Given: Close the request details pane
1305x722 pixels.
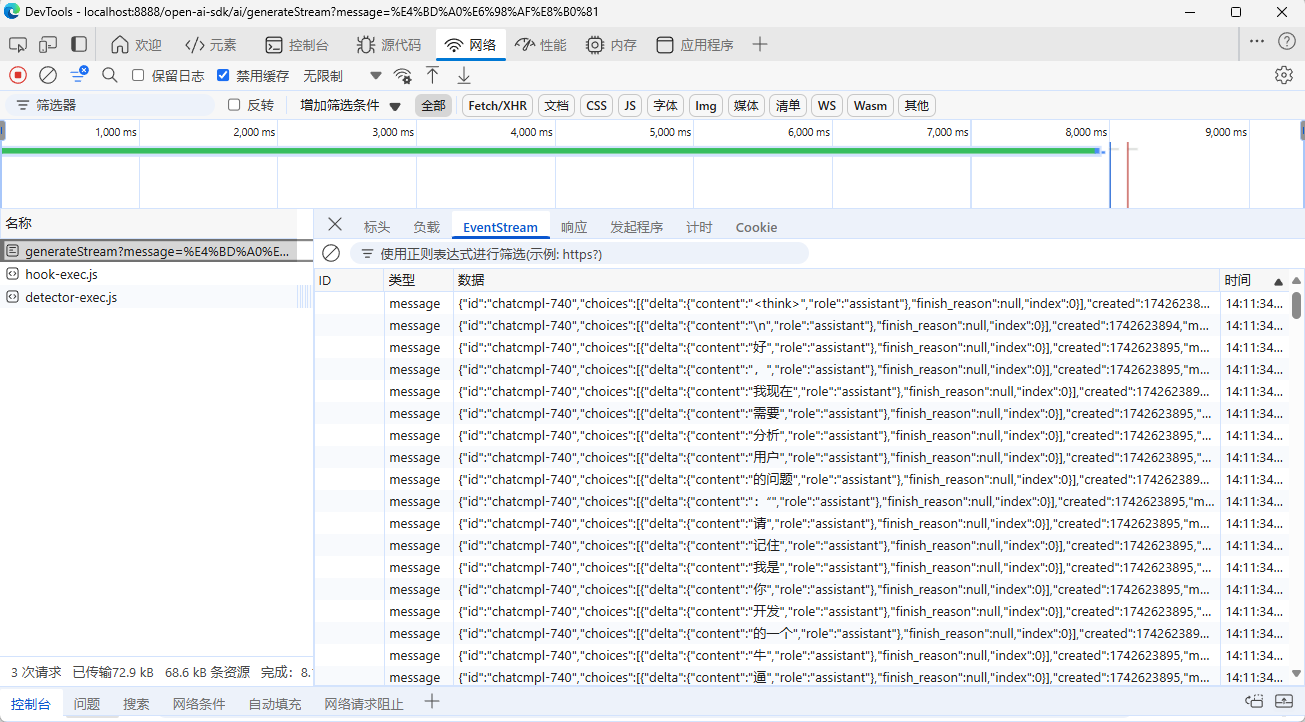Looking at the screenshot, I should click(x=335, y=226).
